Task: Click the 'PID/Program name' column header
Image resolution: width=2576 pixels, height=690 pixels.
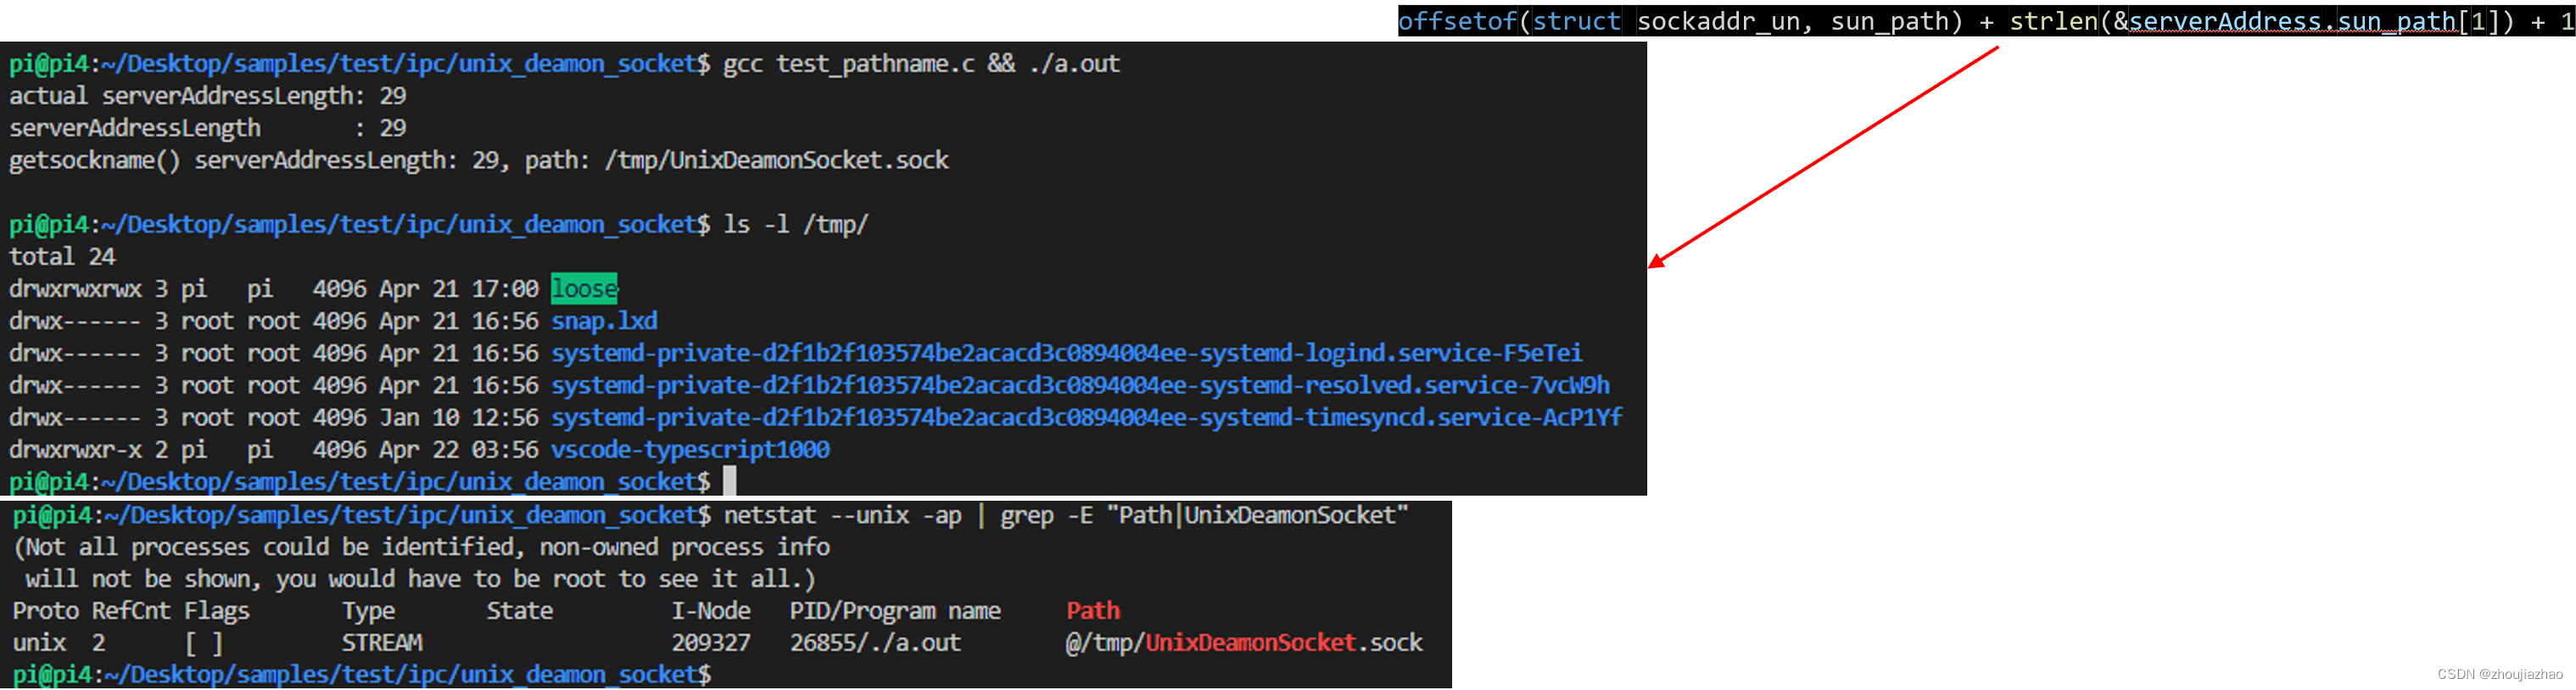Action: pyautogui.click(x=895, y=610)
